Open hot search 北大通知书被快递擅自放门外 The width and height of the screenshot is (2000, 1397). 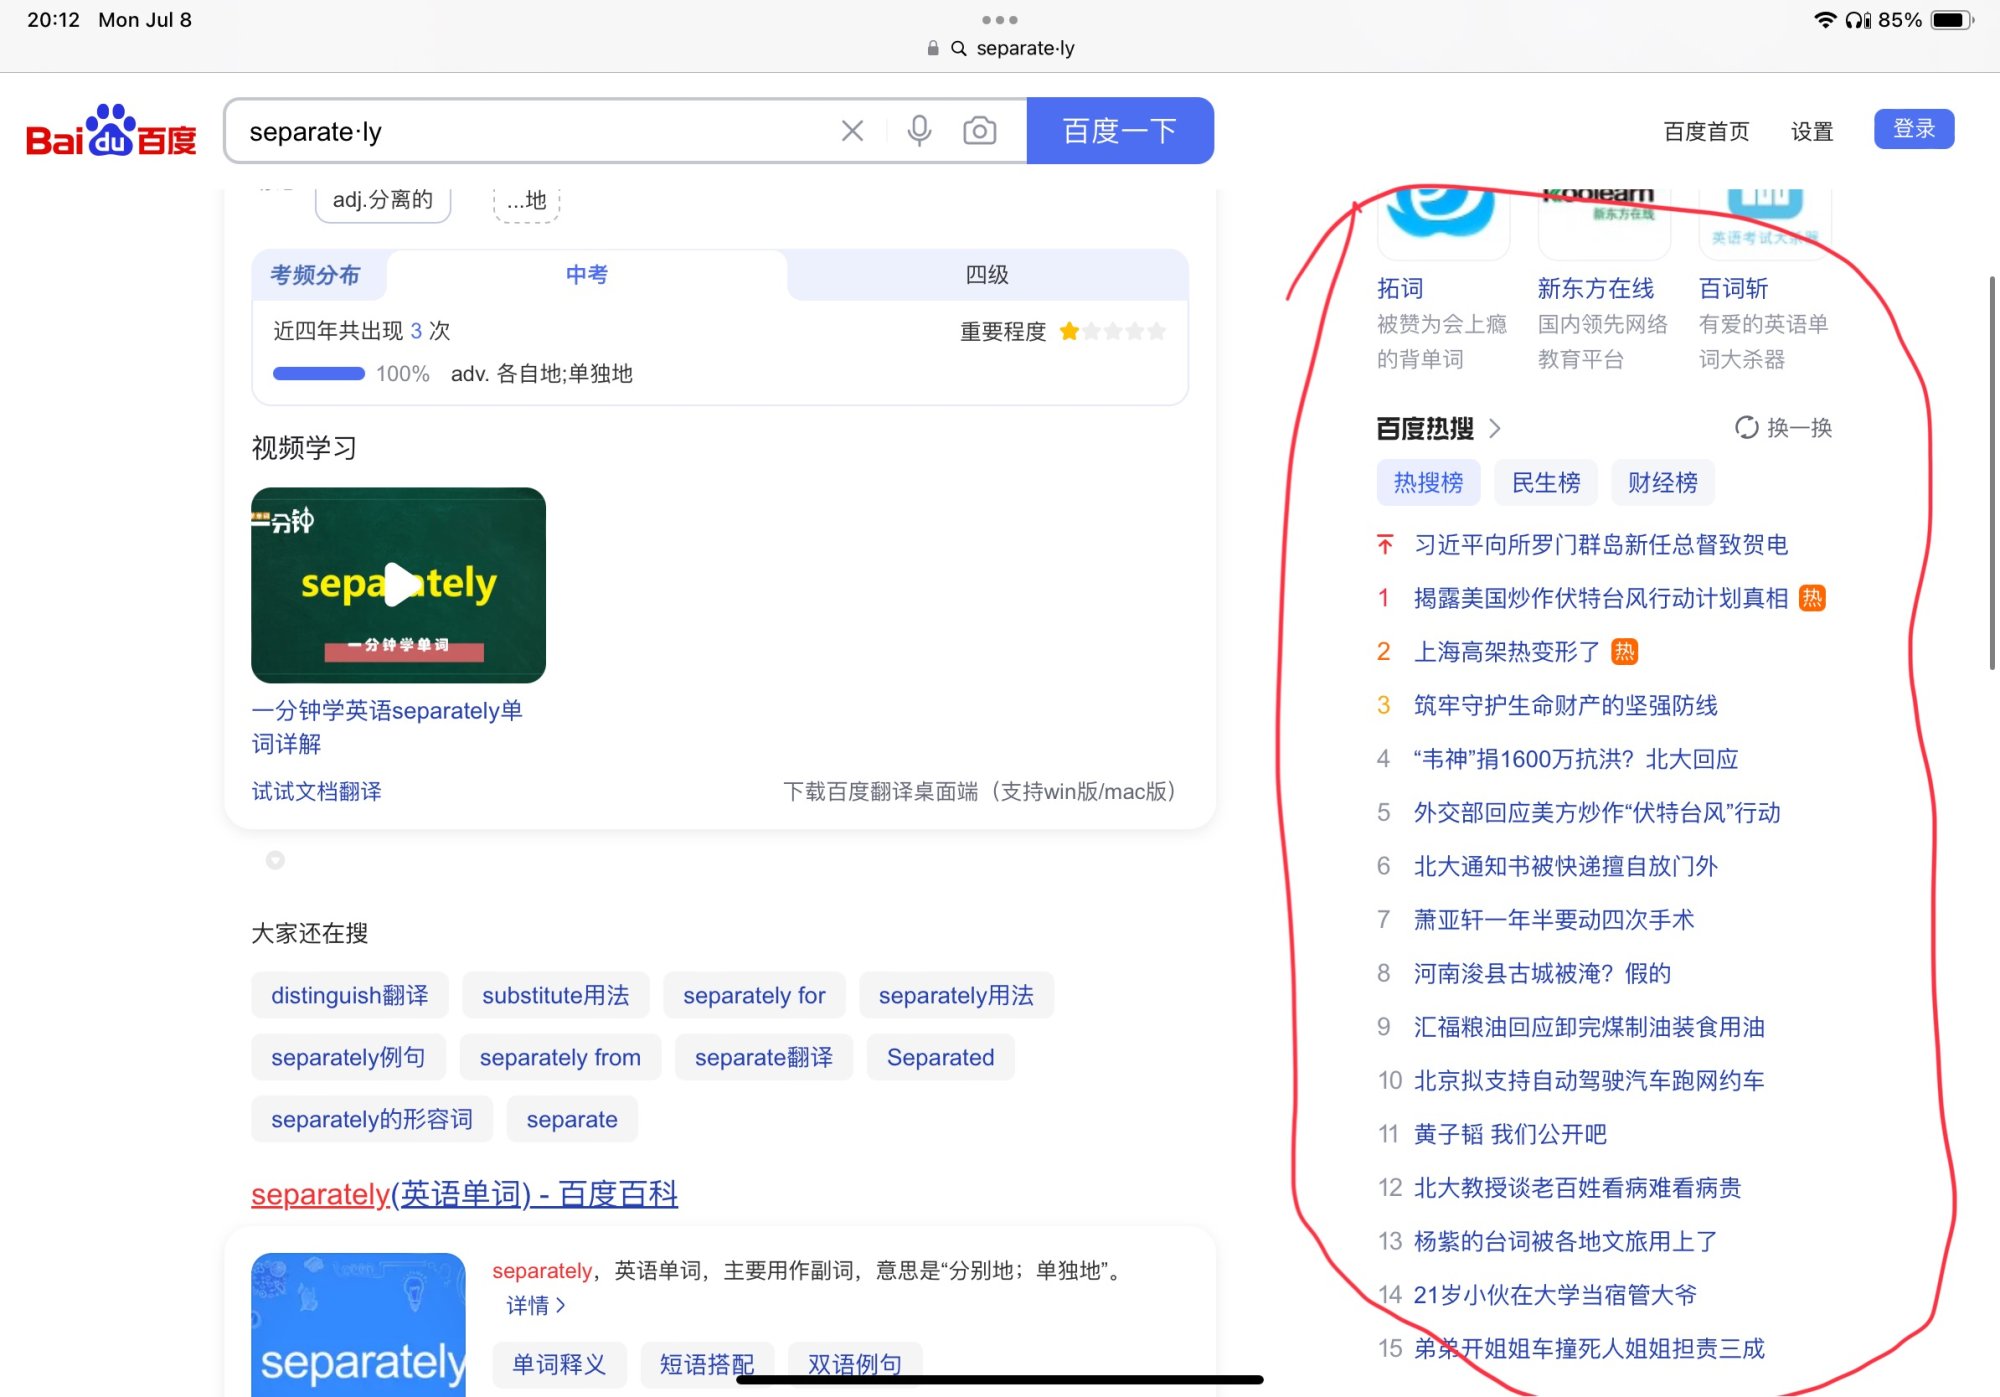click(x=1565, y=866)
